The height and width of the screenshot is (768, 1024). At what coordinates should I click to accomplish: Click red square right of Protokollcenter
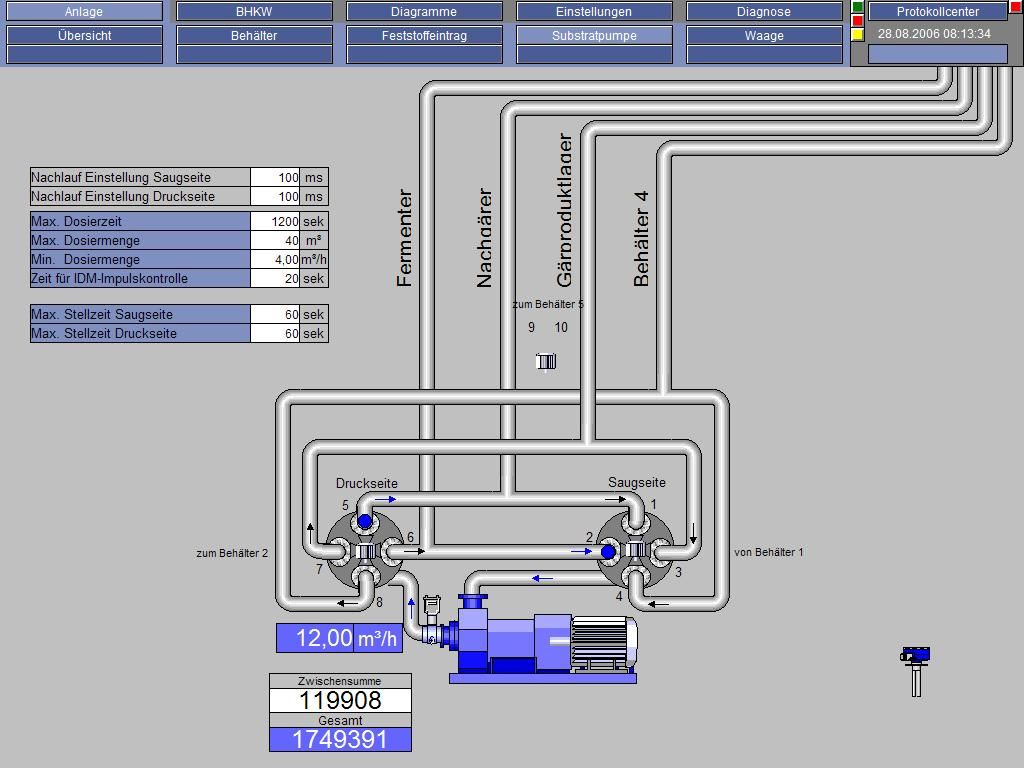click(1016, 7)
